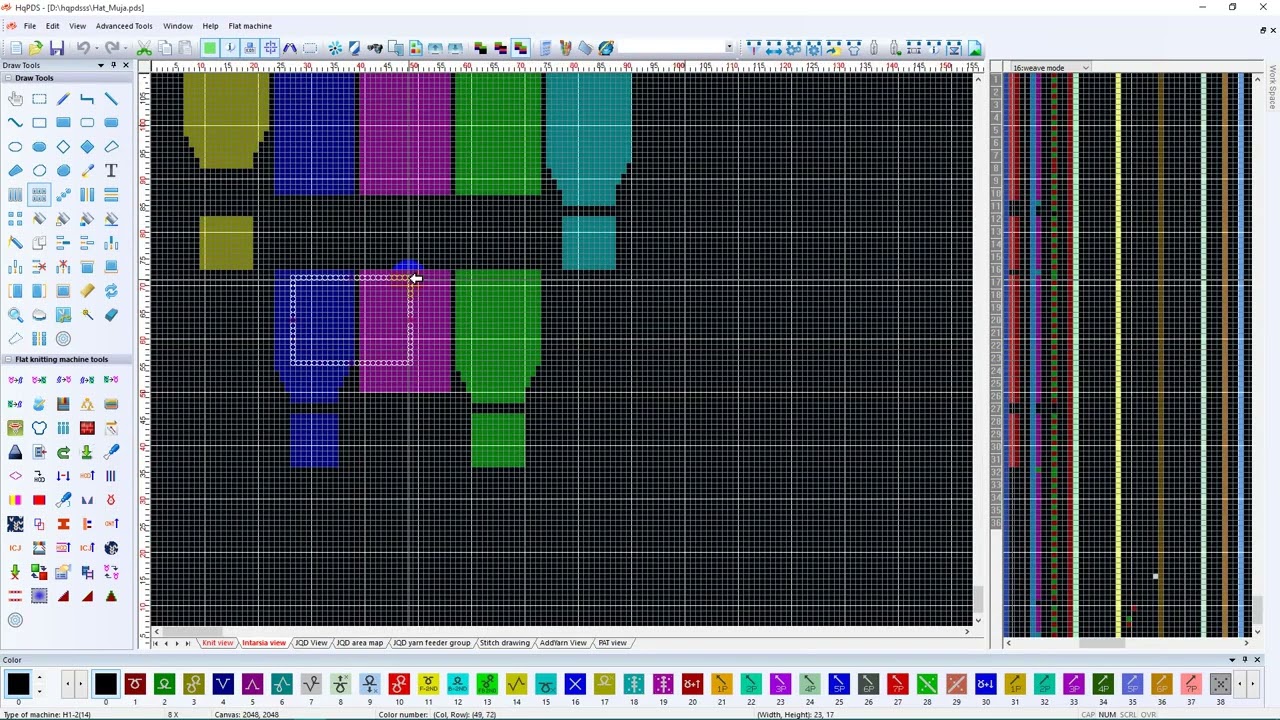Open the Undo history dropdown arrow
Viewport: 1280px width, 720px height.
tap(96, 48)
